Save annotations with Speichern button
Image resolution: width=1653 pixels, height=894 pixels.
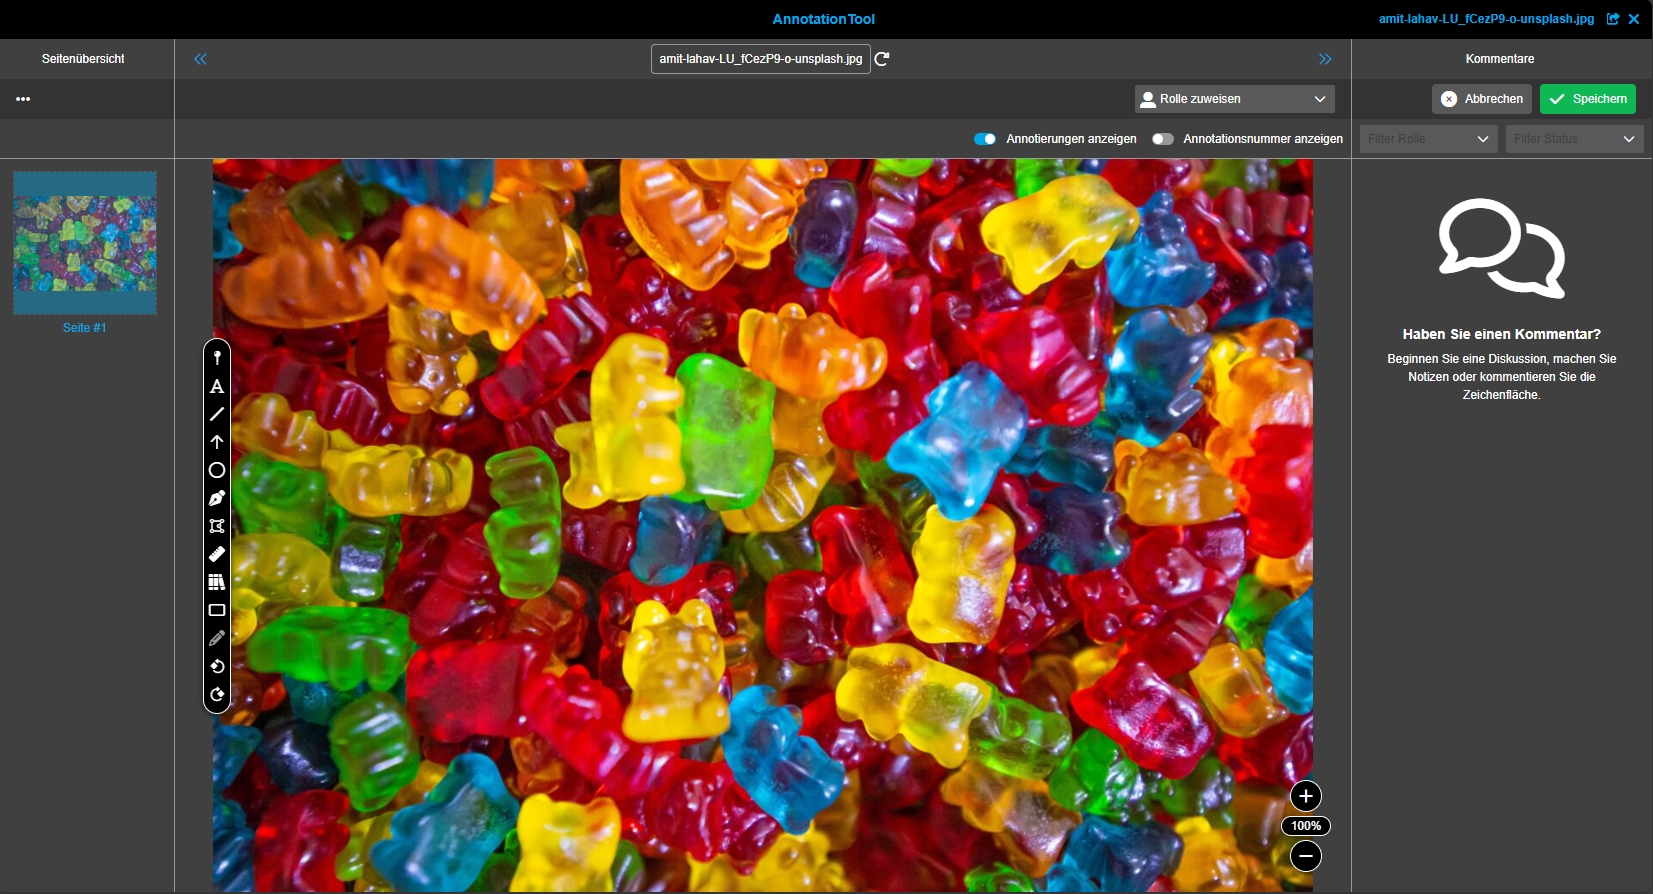1587,99
